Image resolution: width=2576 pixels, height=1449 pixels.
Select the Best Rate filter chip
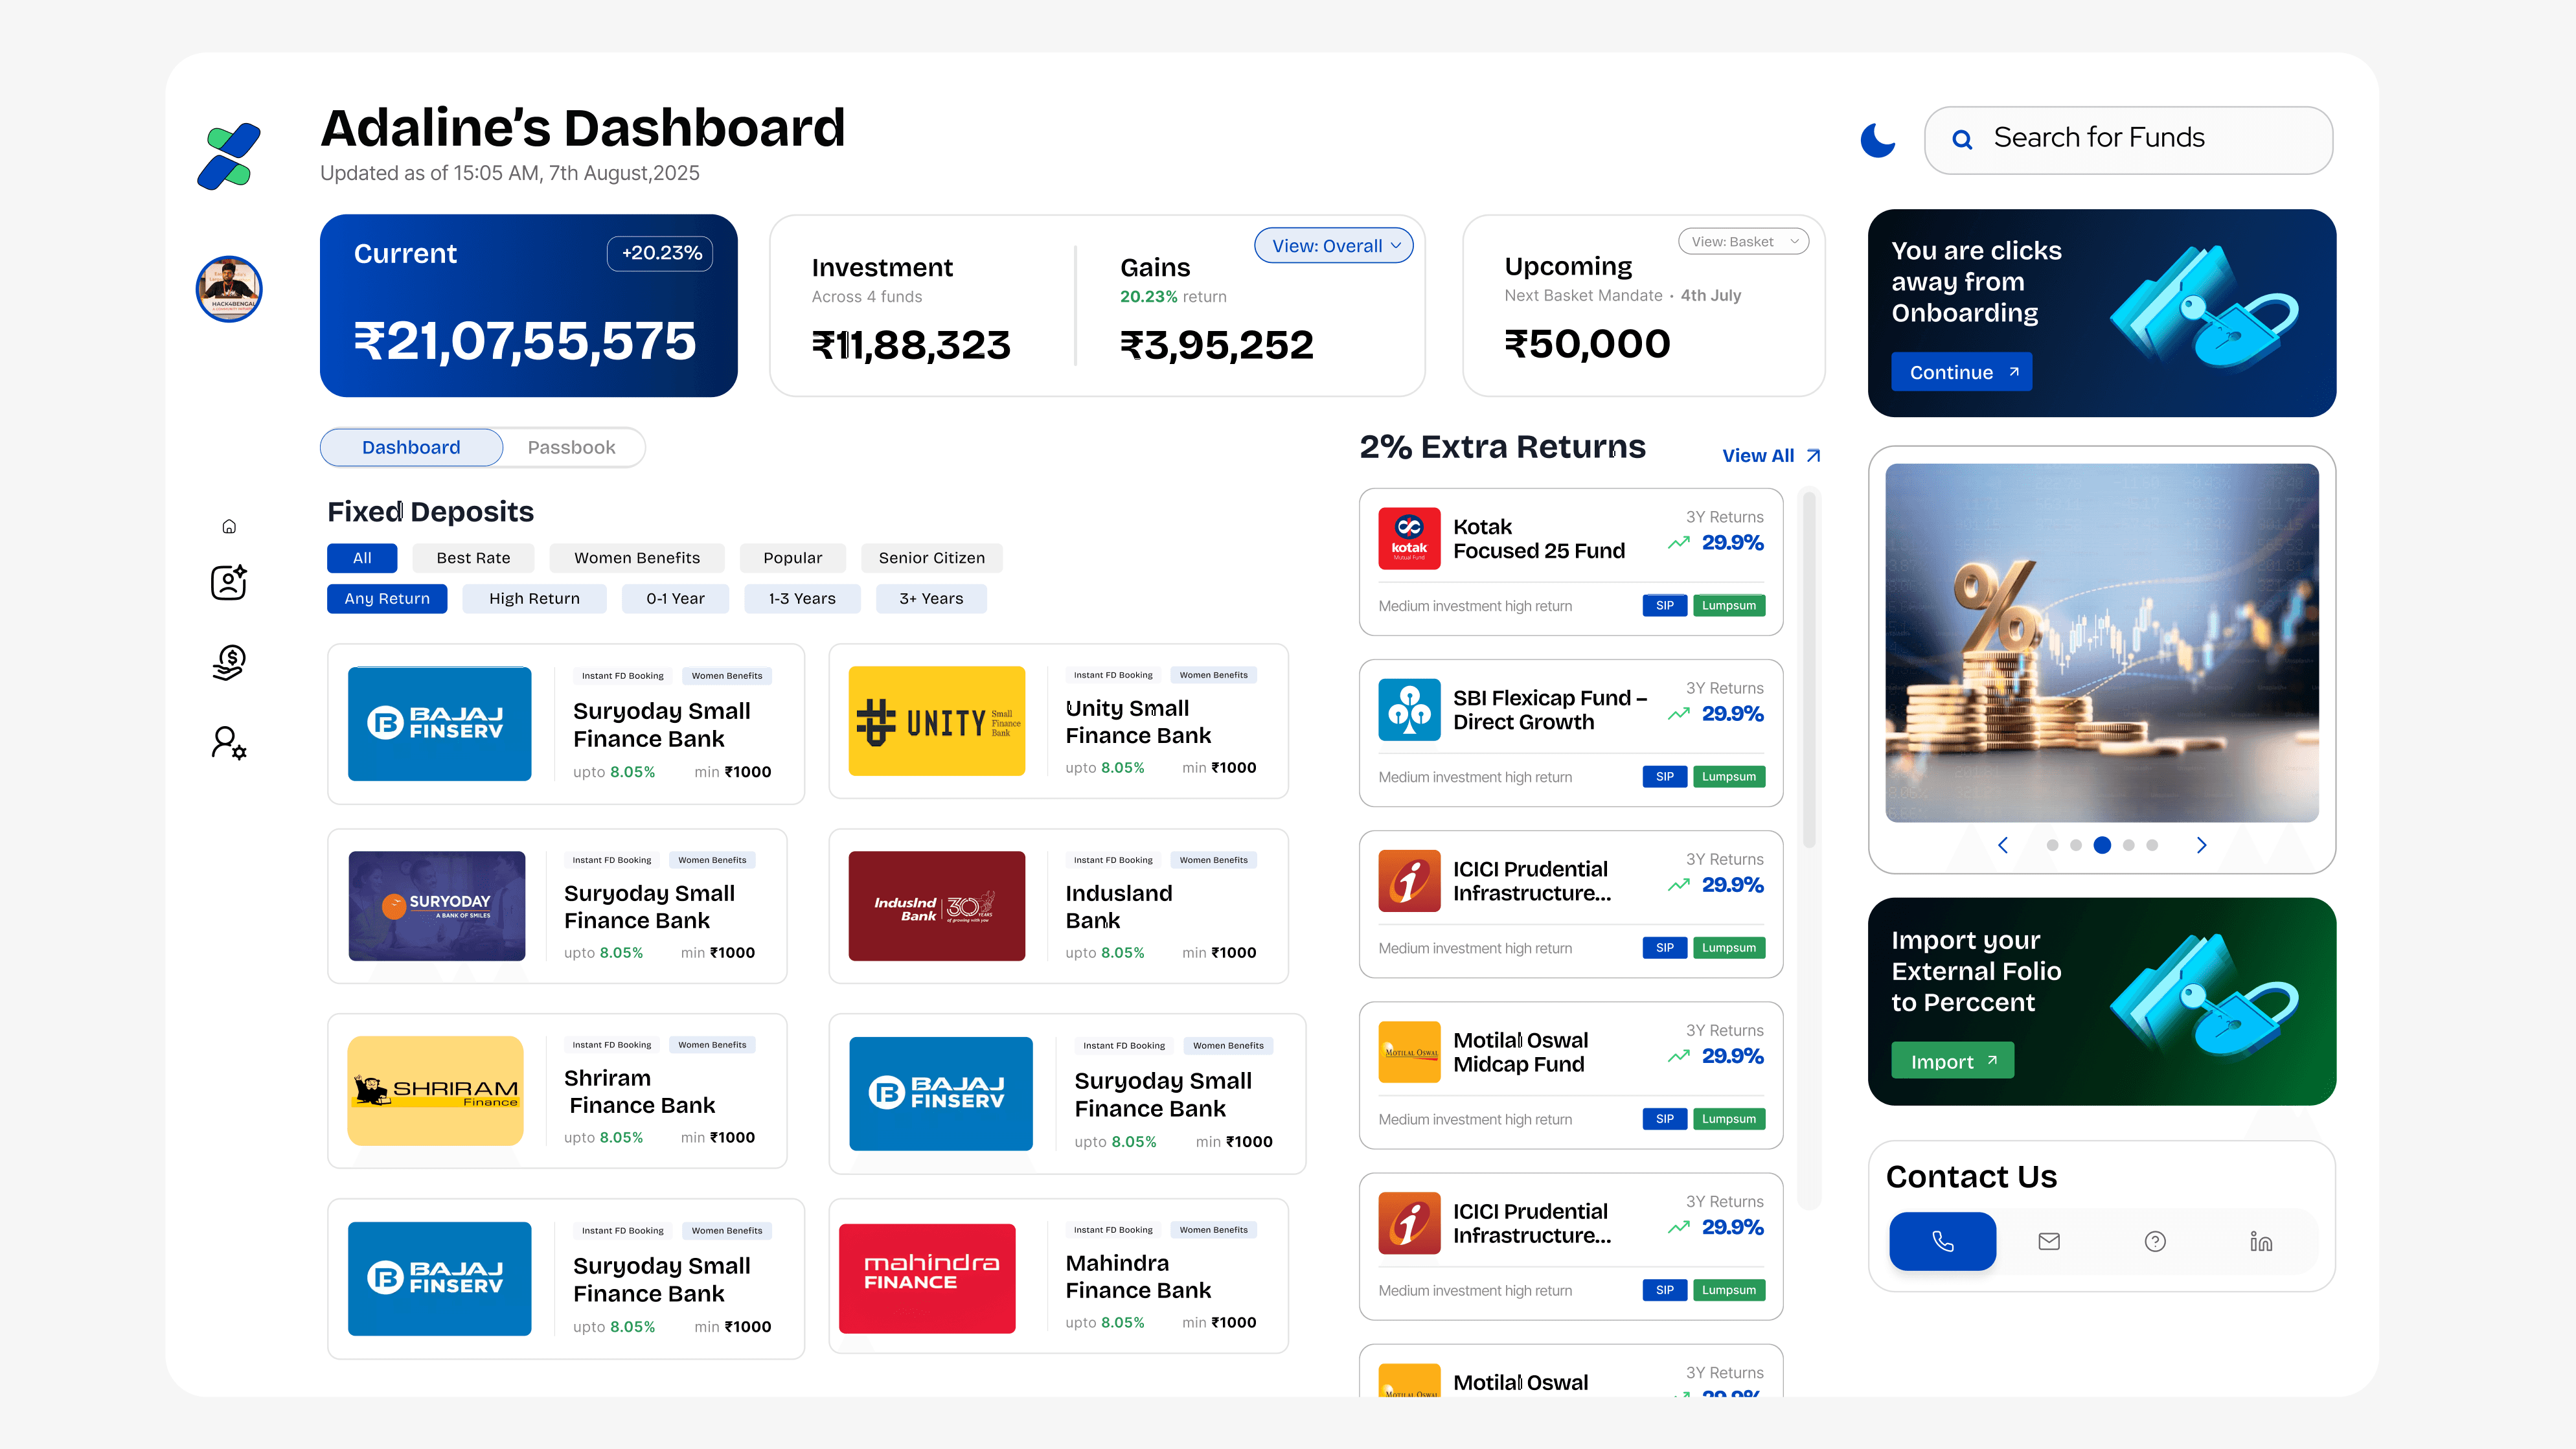[x=473, y=558]
